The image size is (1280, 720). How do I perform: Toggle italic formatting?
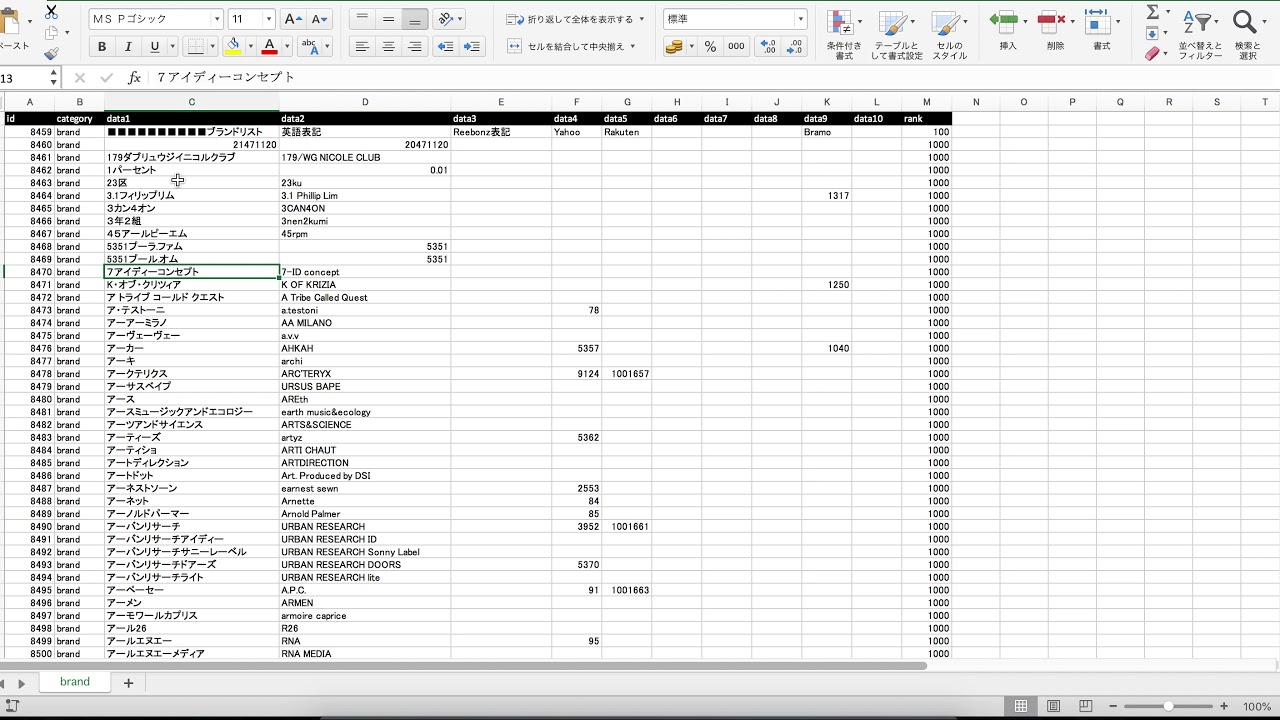(128, 47)
